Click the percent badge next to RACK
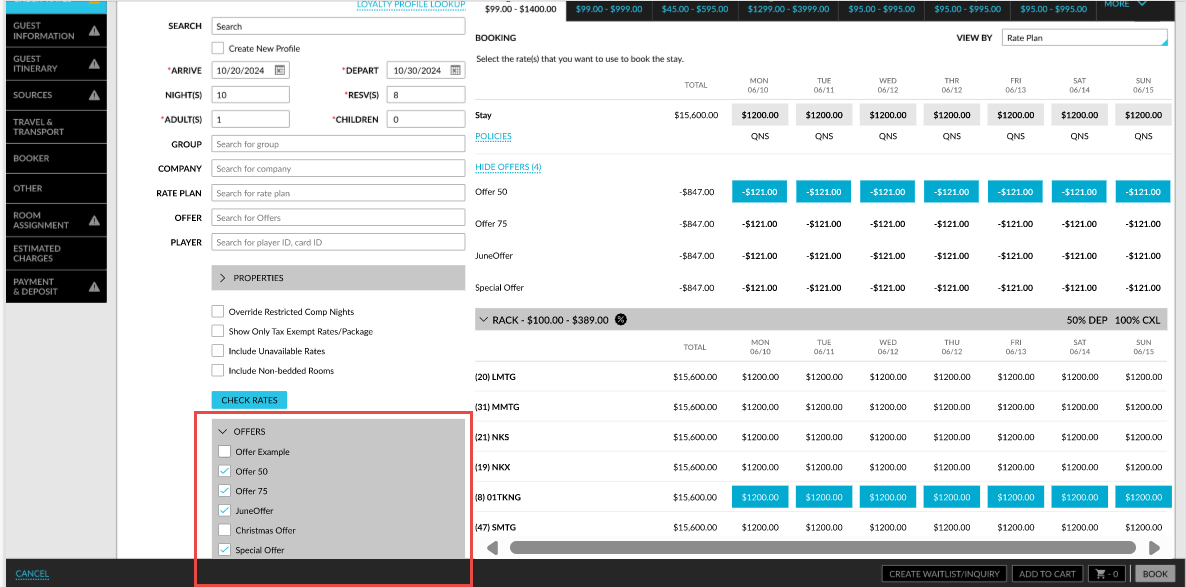Image resolution: width=1186 pixels, height=587 pixels. coord(620,319)
